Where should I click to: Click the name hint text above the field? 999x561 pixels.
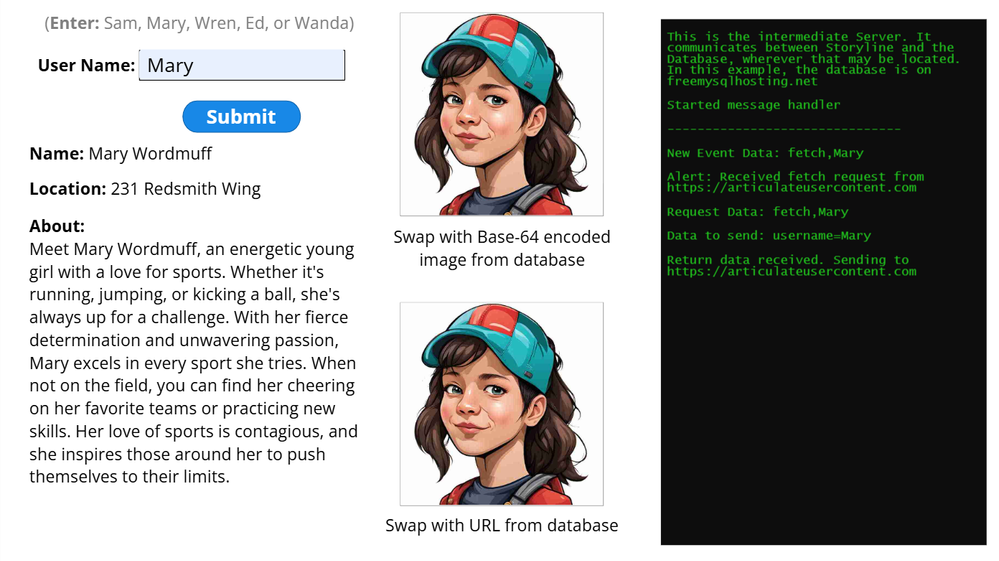(x=199, y=23)
